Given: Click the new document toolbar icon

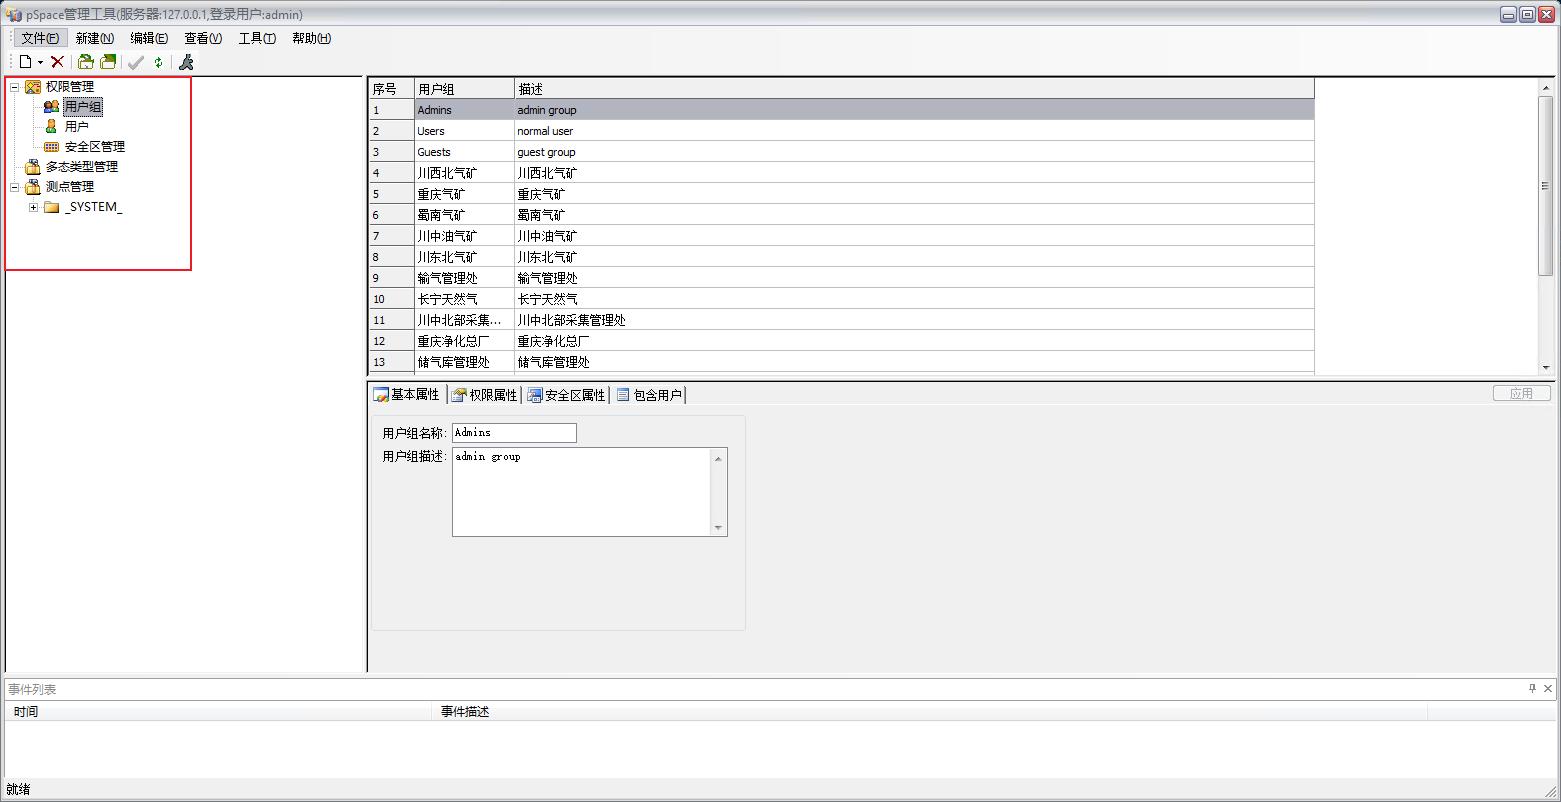Looking at the screenshot, I should tap(26, 62).
